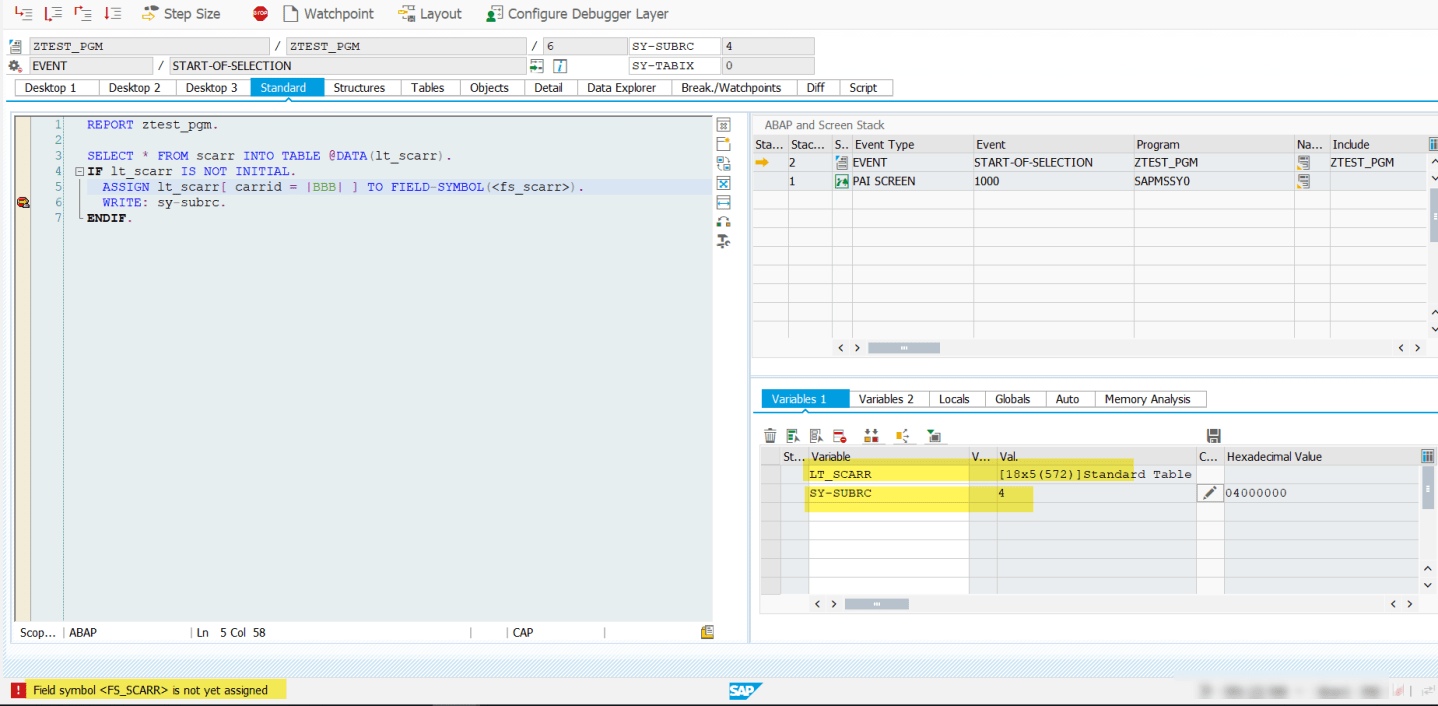Click the blue info icon near SY-TABIX

pyautogui.click(x=562, y=65)
